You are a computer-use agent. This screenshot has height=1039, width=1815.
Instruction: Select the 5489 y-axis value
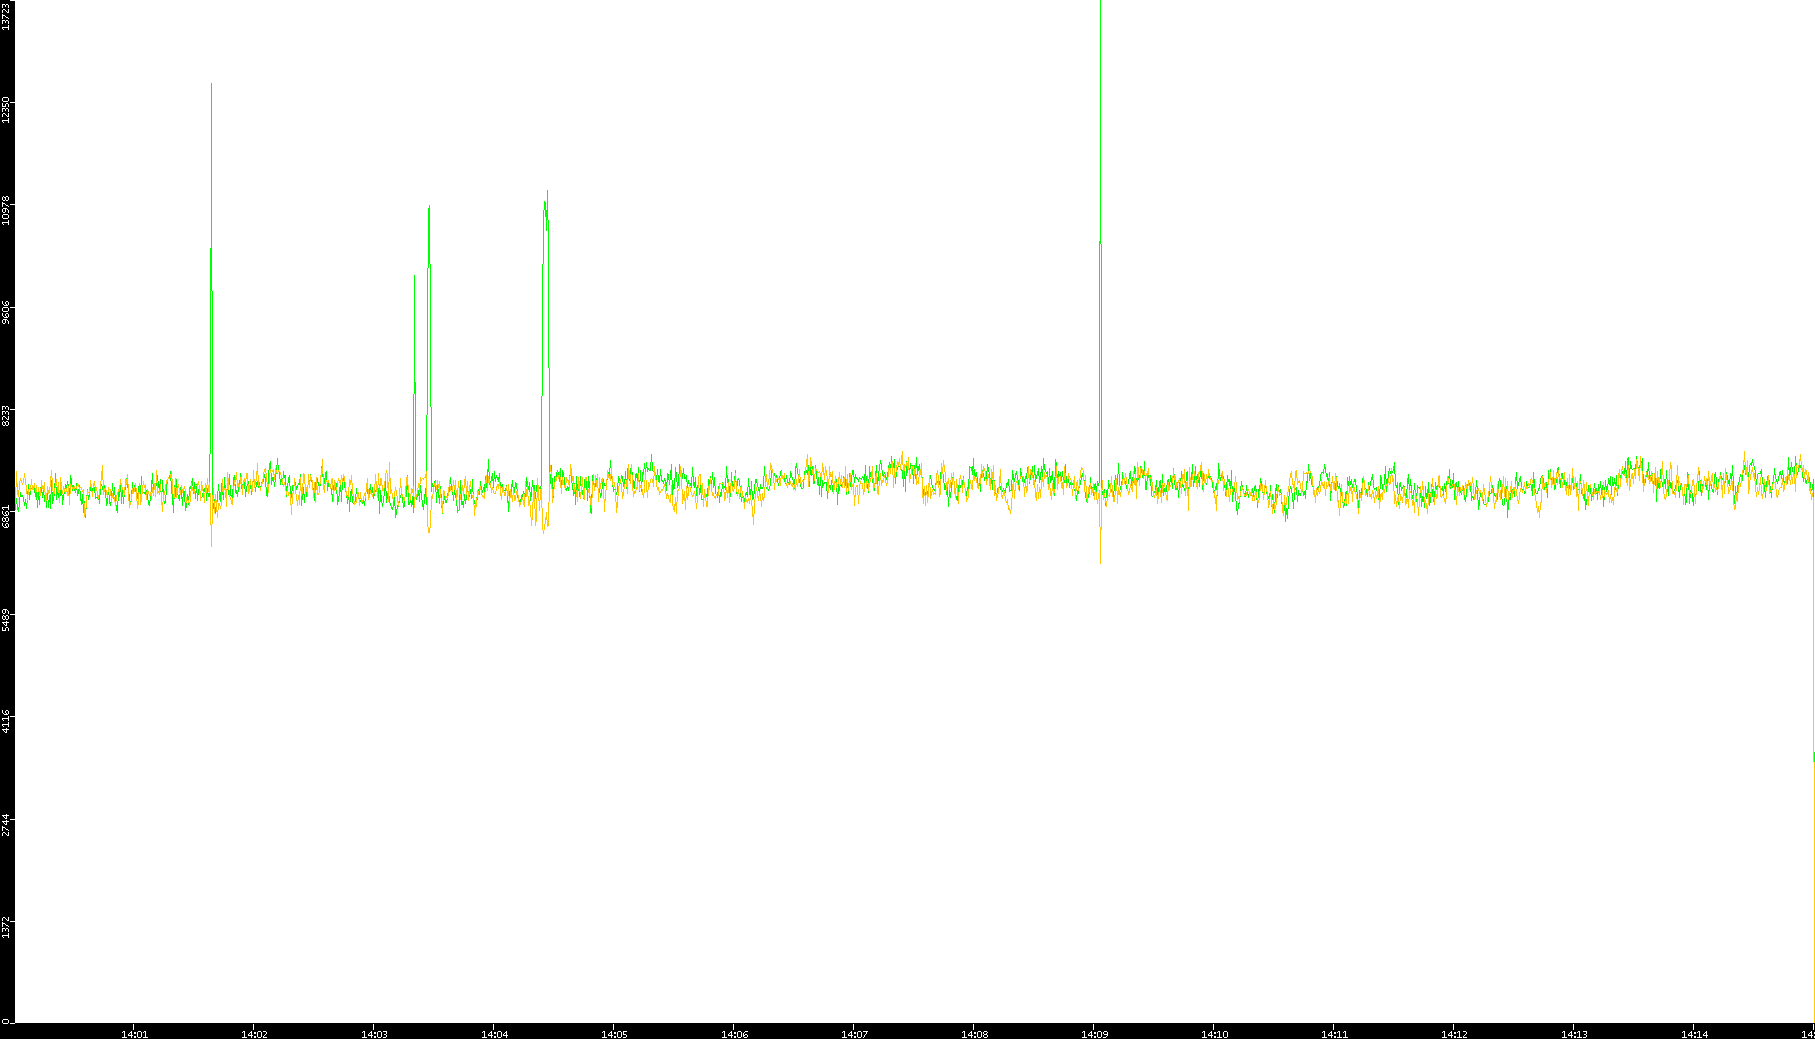[7, 620]
